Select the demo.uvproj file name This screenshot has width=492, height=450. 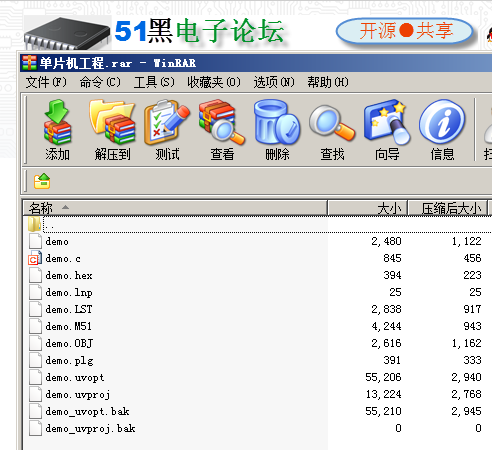coord(78,394)
